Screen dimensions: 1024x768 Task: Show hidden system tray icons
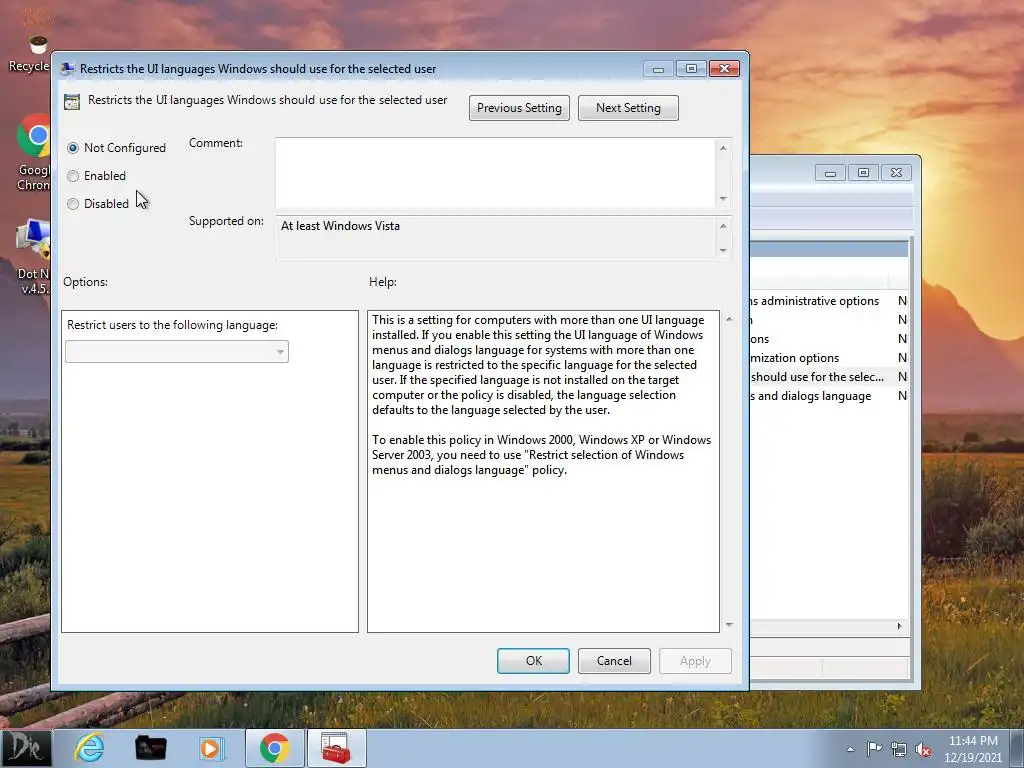pyautogui.click(x=850, y=749)
